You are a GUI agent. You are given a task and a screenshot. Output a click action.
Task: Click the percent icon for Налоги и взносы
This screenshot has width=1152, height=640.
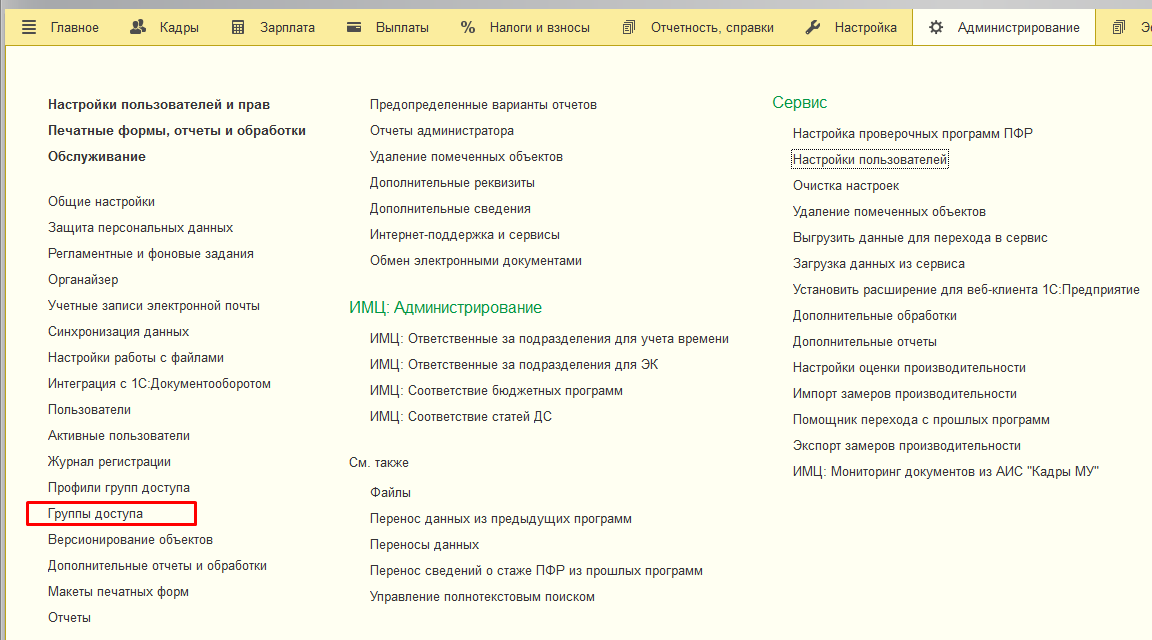pyautogui.click(x=466, y=27)
